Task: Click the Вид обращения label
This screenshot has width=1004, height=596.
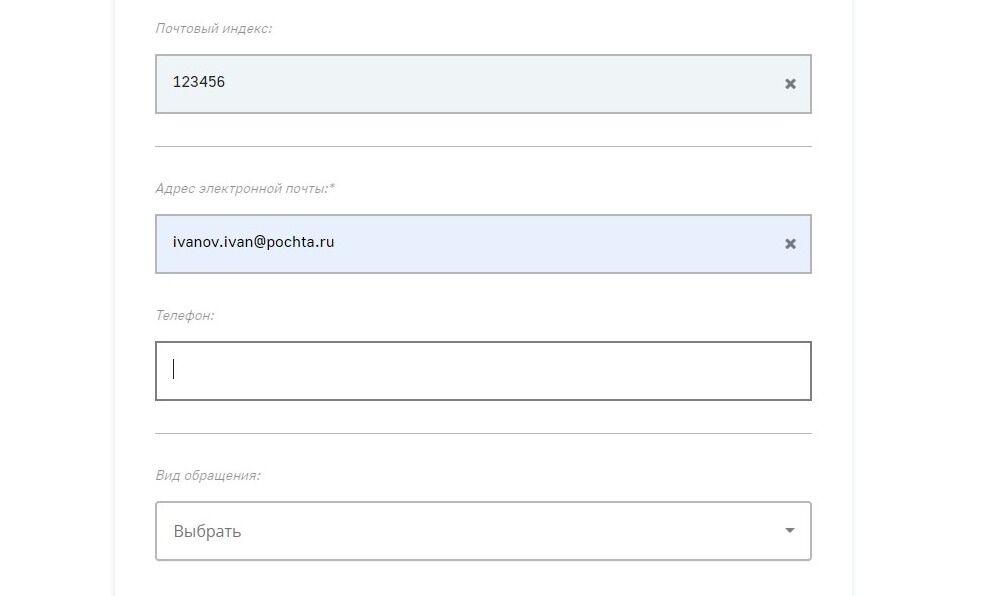Action: [207, 475]
